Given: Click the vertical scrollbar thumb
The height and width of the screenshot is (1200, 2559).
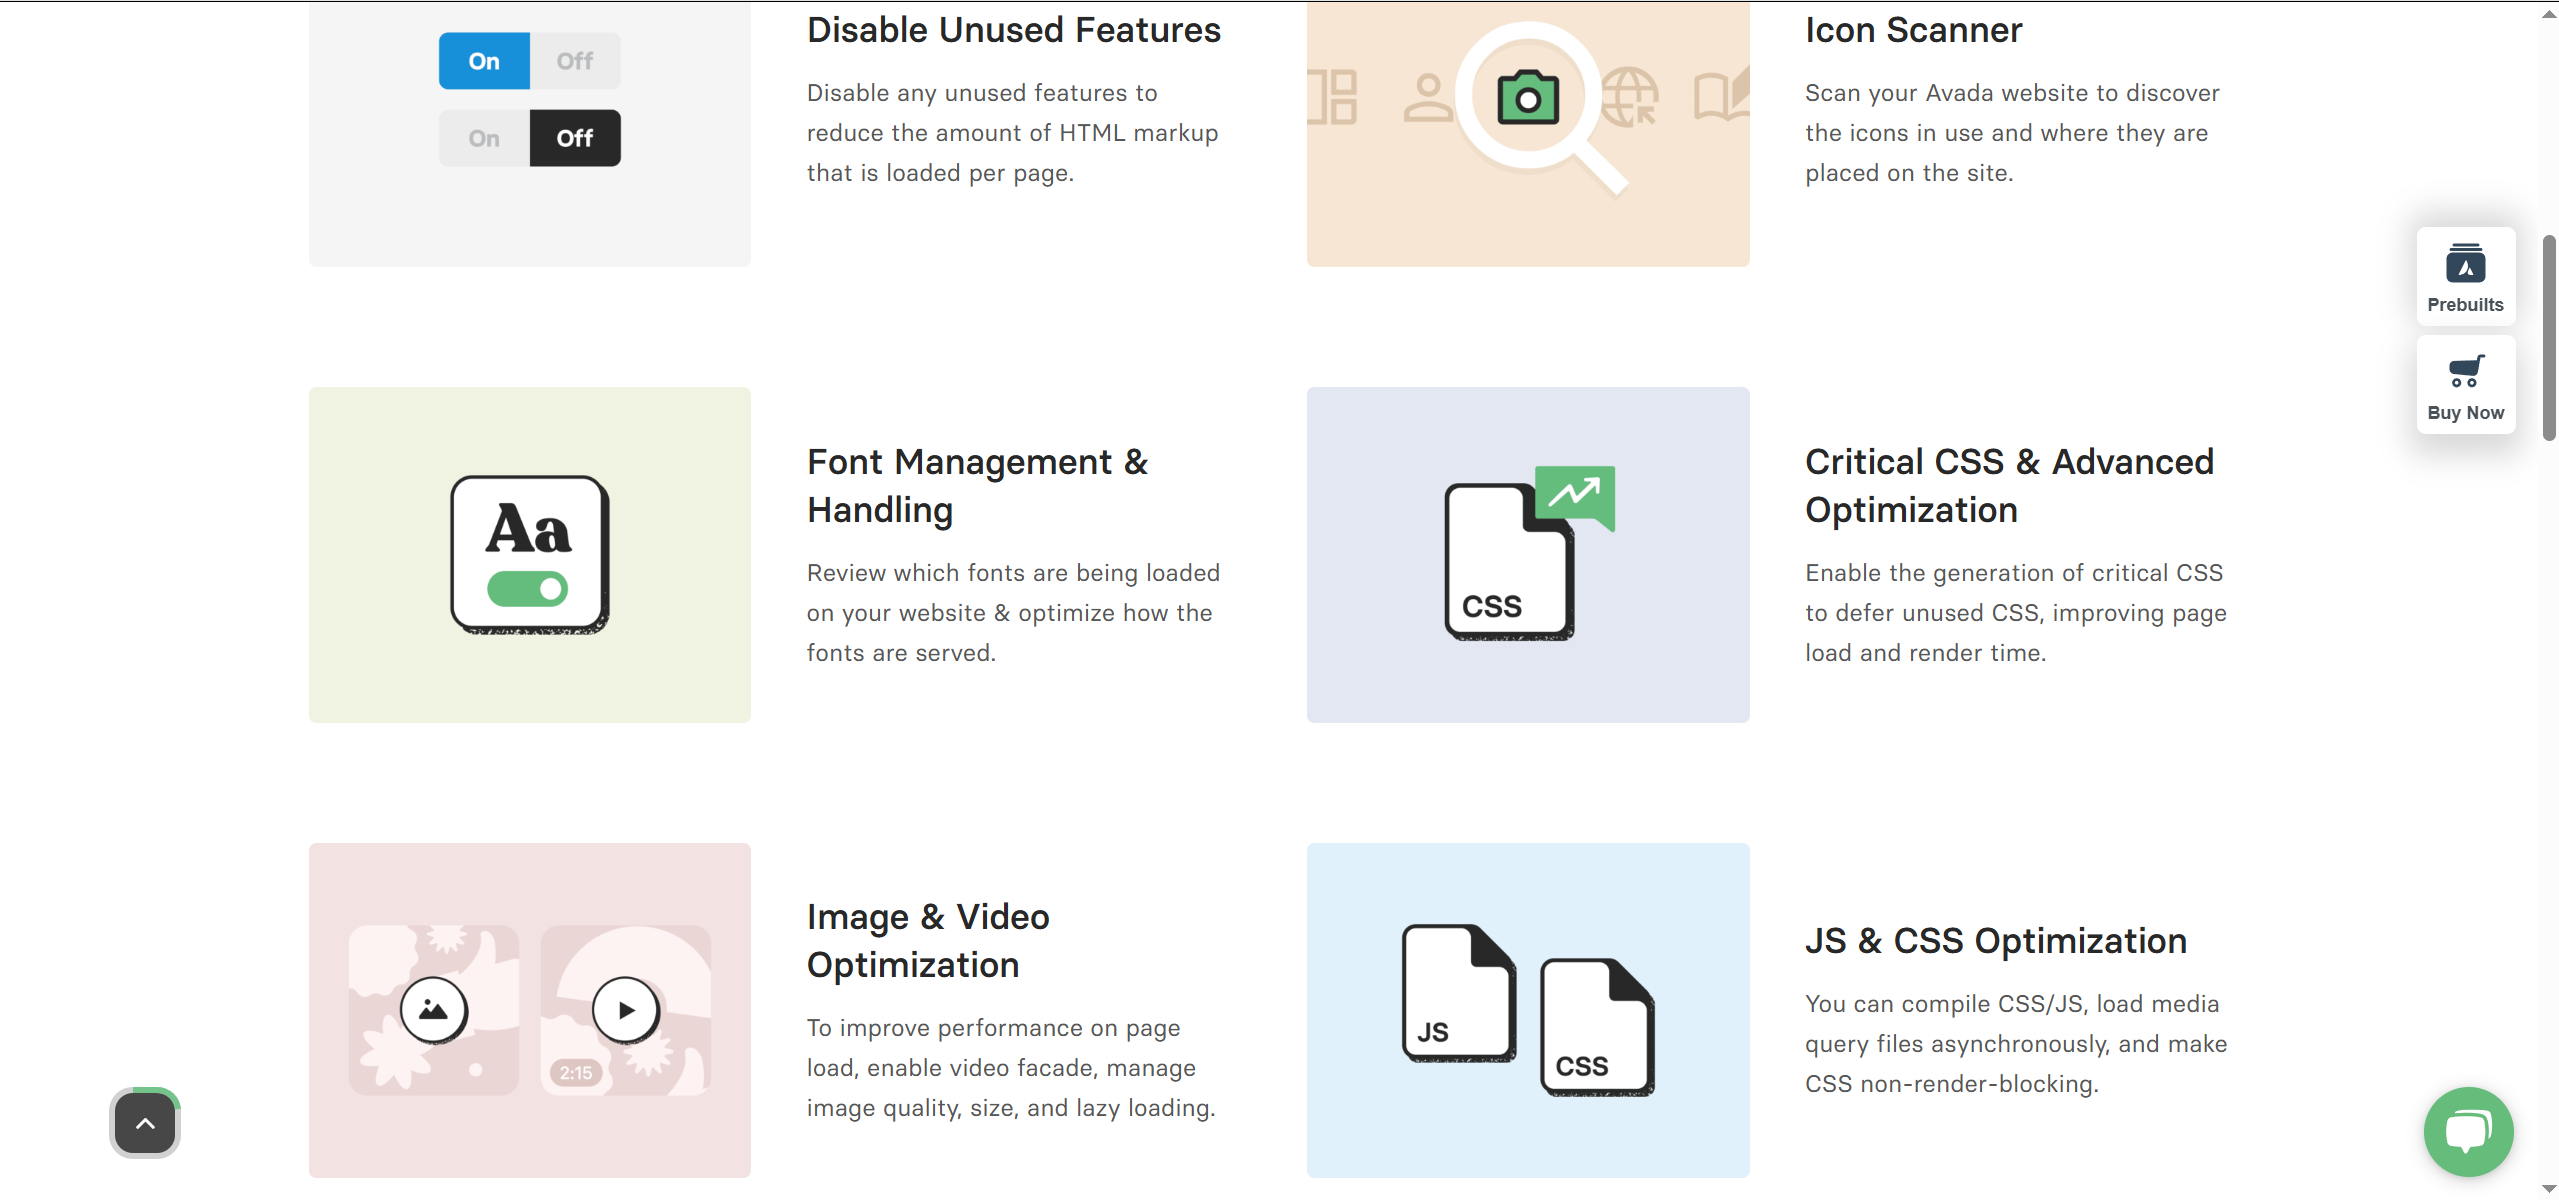Looking at the screenshot, I should click(2548, 338).
